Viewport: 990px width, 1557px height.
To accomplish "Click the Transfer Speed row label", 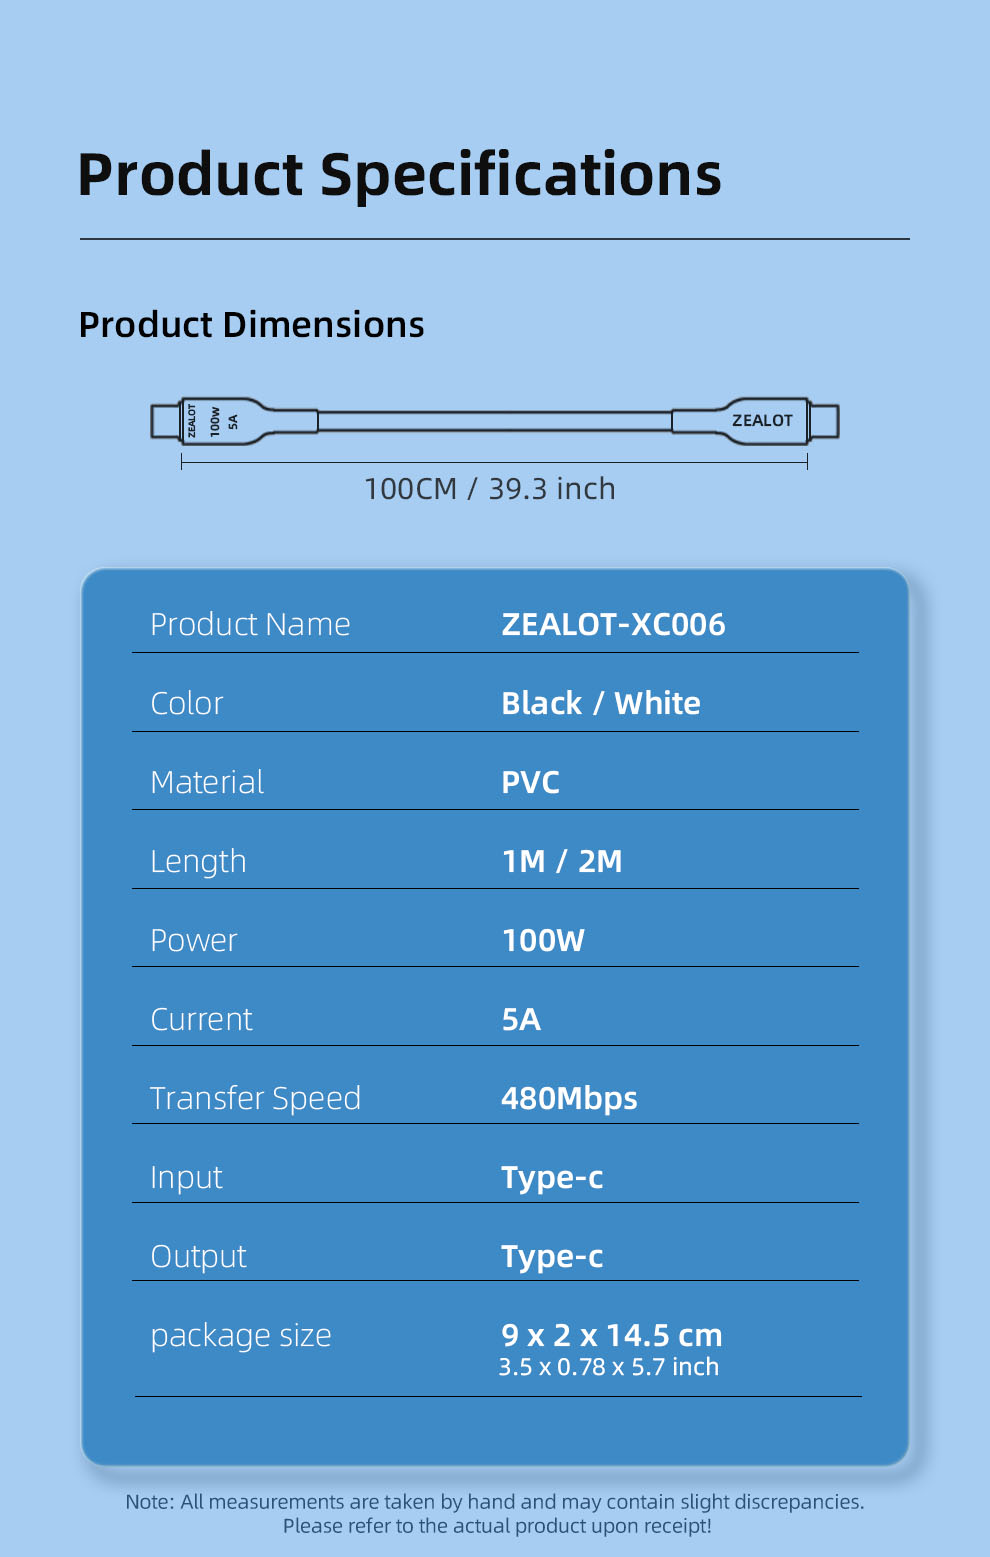I will tap(255, 1098).
